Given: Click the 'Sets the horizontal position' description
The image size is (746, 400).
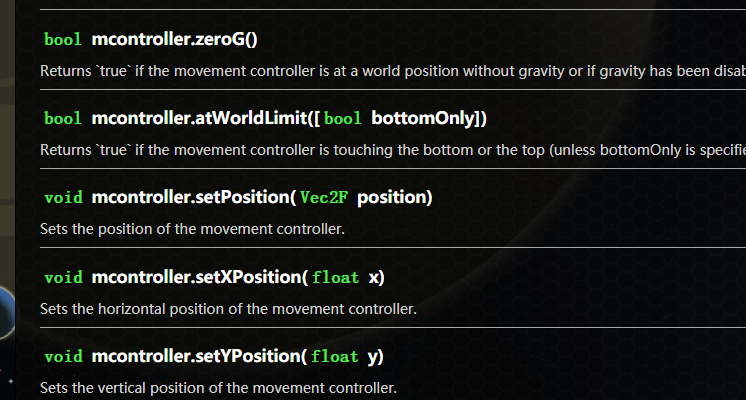Looking at the screenshot, I should pos(228,308).
